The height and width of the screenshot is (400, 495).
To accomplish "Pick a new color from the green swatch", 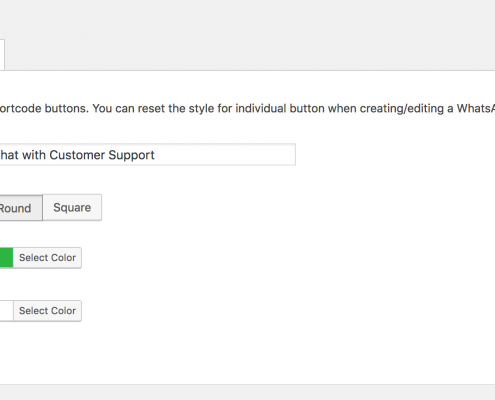I will click(x=6, y=258).
